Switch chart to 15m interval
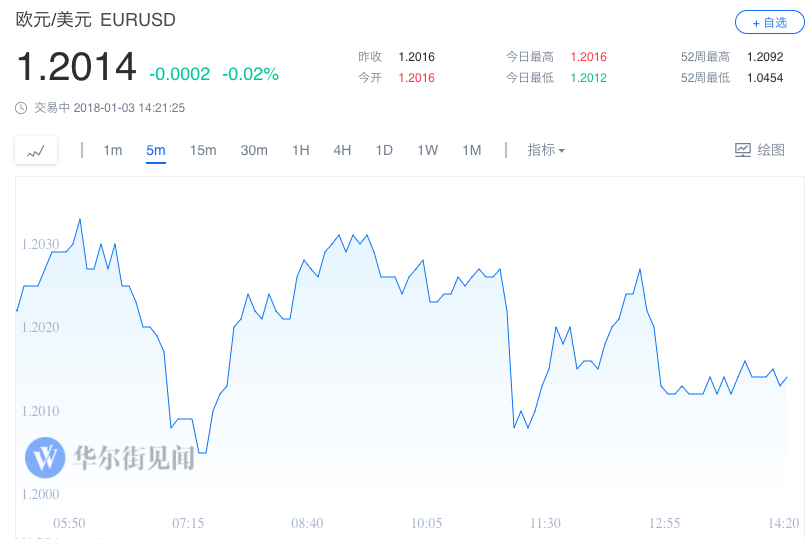Viewport: 809px width, 539px height. 203,150
